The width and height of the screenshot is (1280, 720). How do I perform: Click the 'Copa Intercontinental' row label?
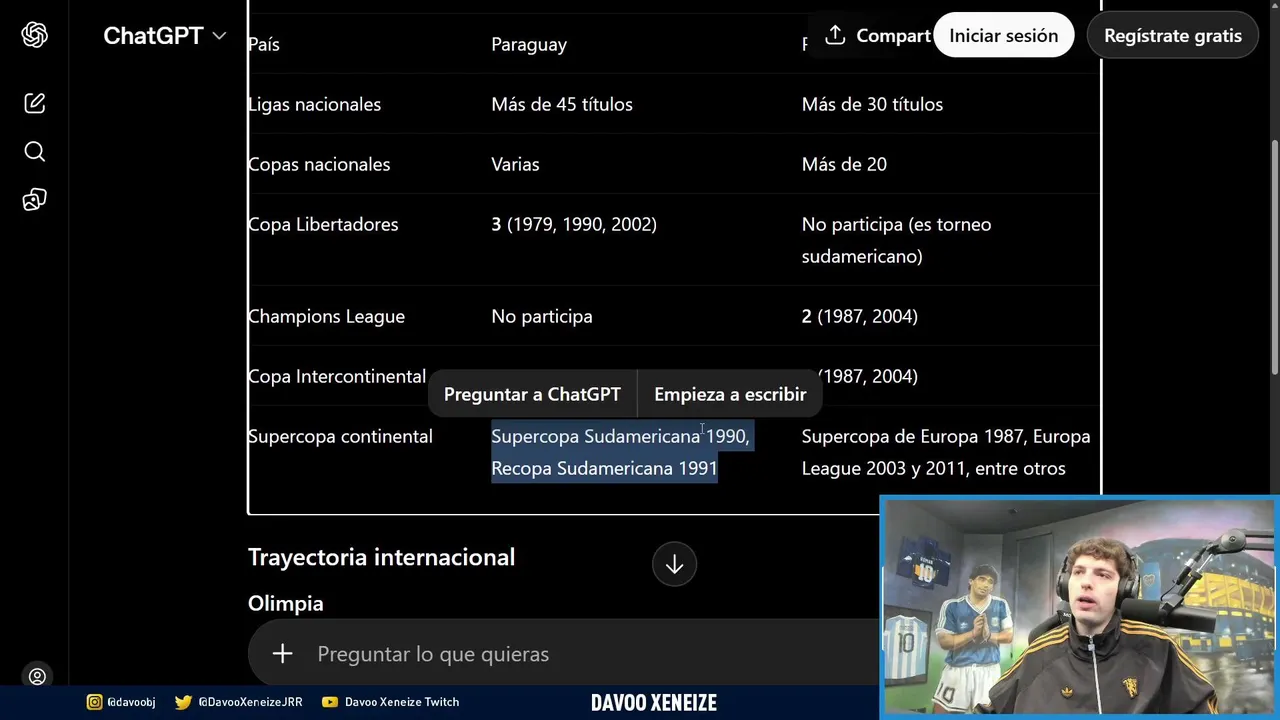coord(337,376)
